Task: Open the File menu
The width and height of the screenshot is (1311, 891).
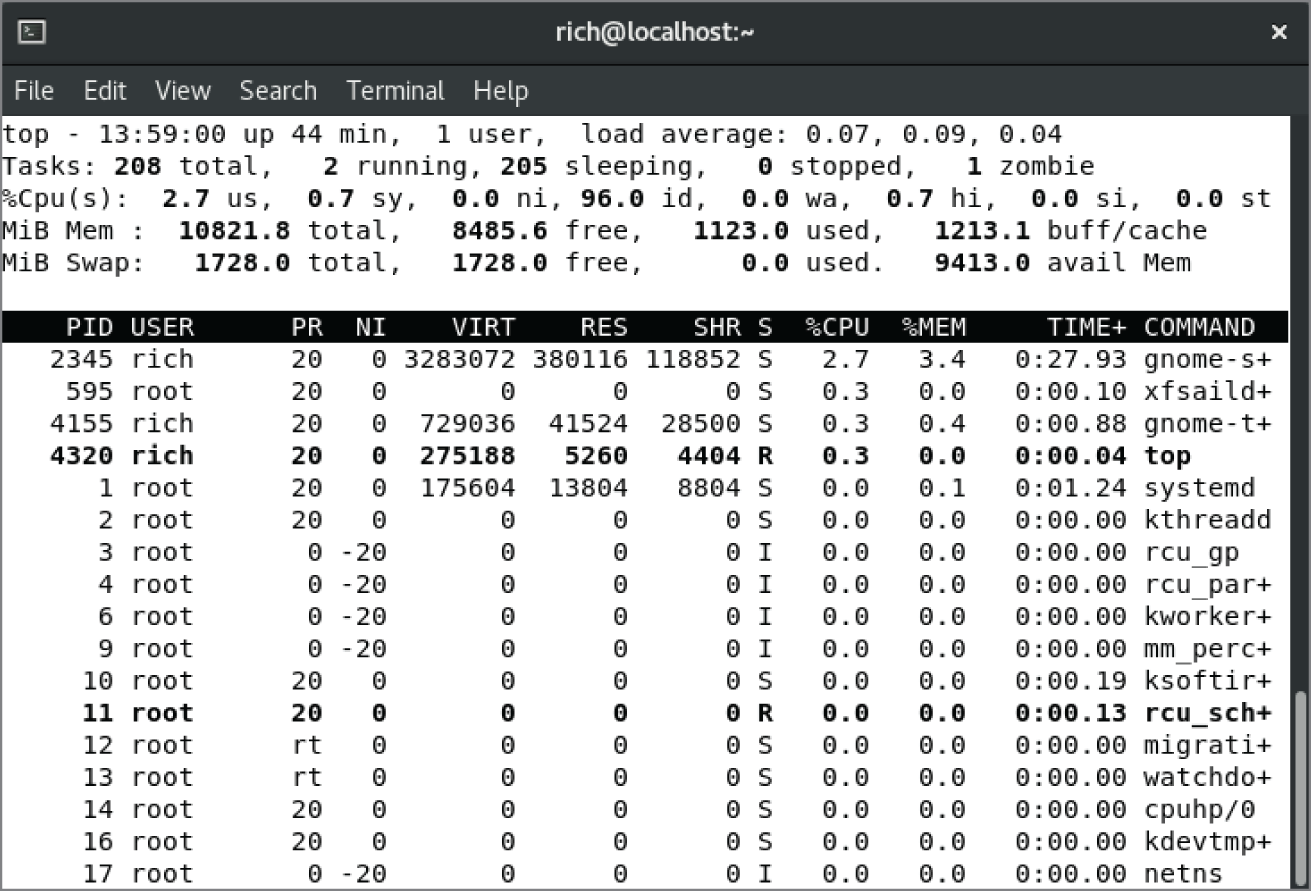Action: coord(34,91)
